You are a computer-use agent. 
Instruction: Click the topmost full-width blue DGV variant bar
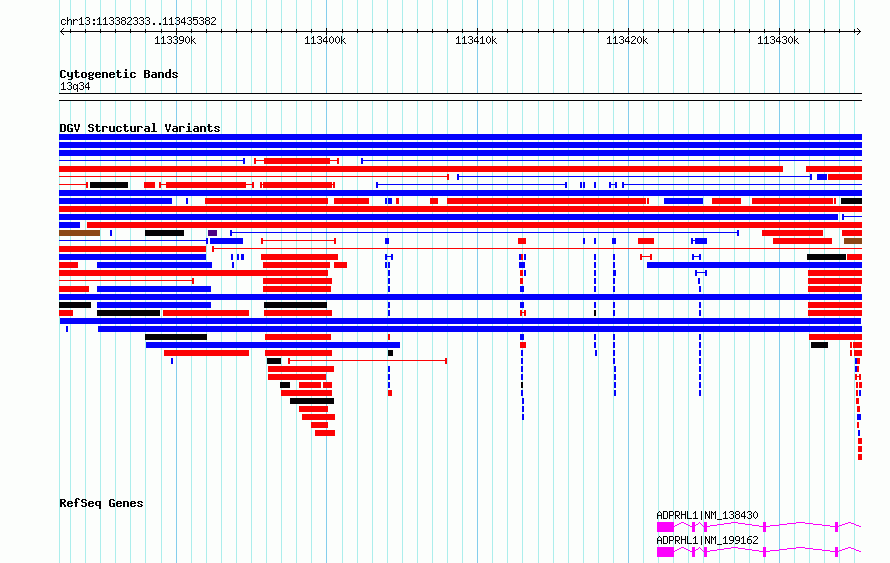[460, 137]
